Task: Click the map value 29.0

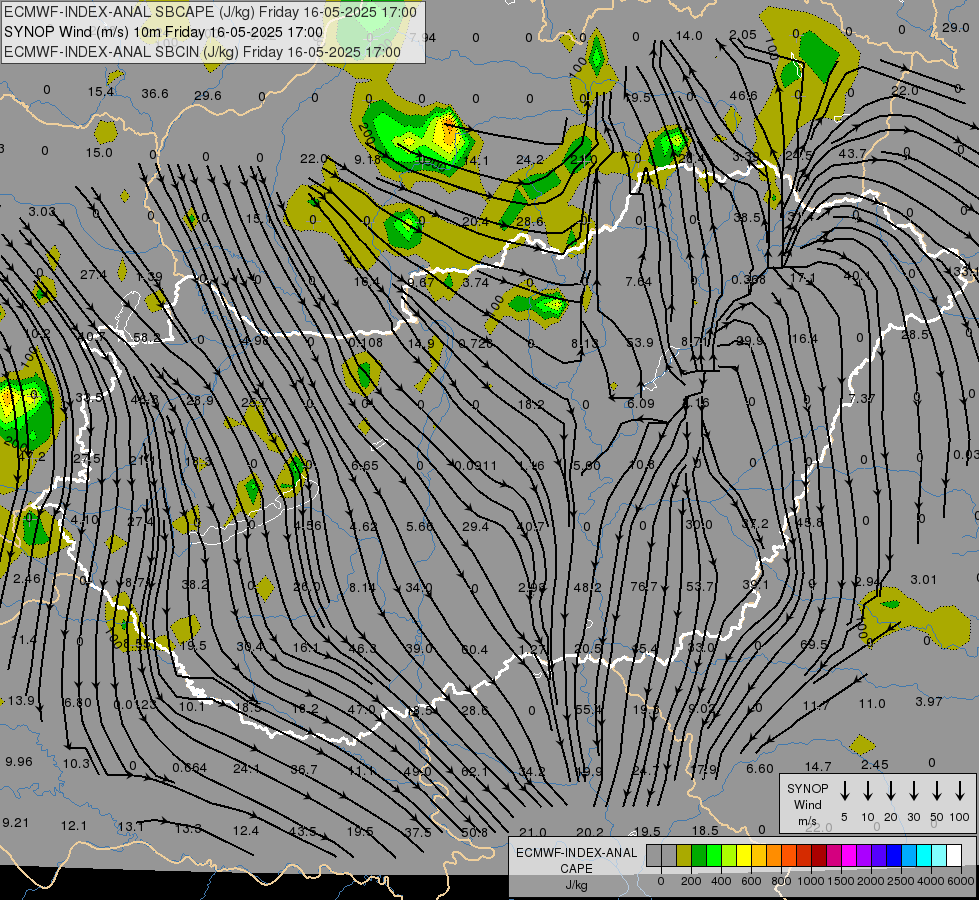Action: tap(956, 27)
